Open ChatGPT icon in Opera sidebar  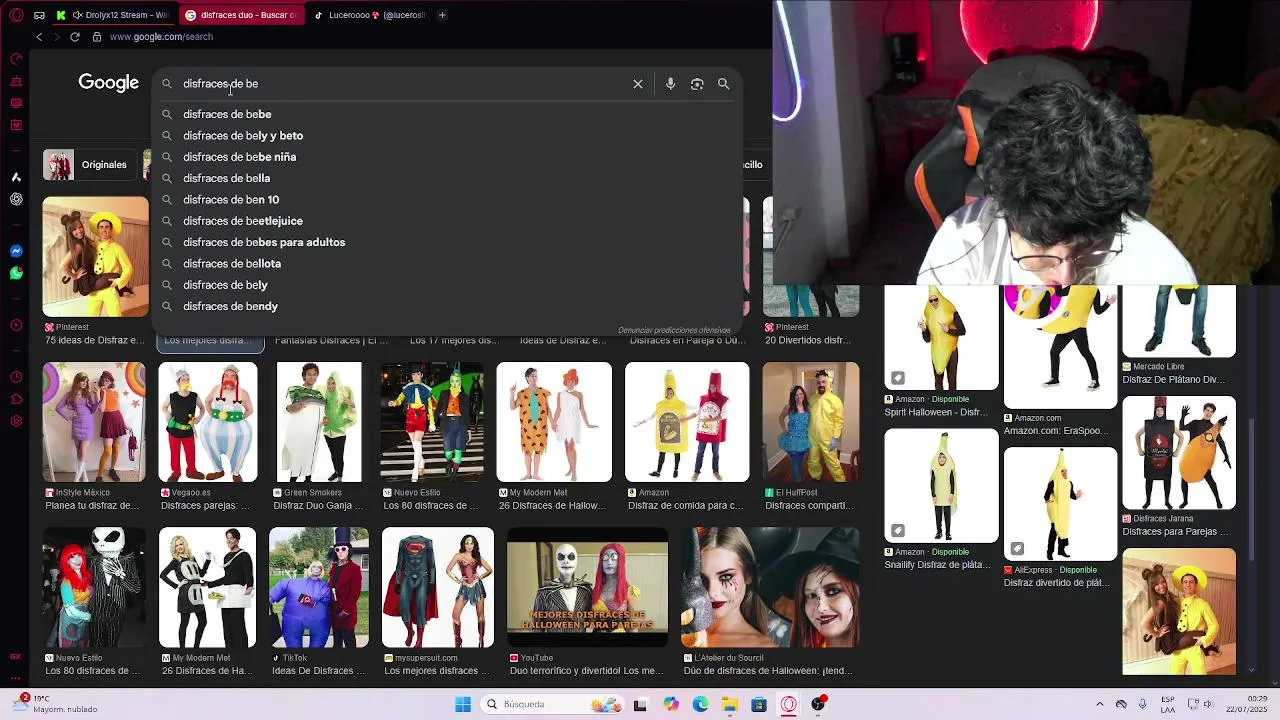(x=16, y=199)
